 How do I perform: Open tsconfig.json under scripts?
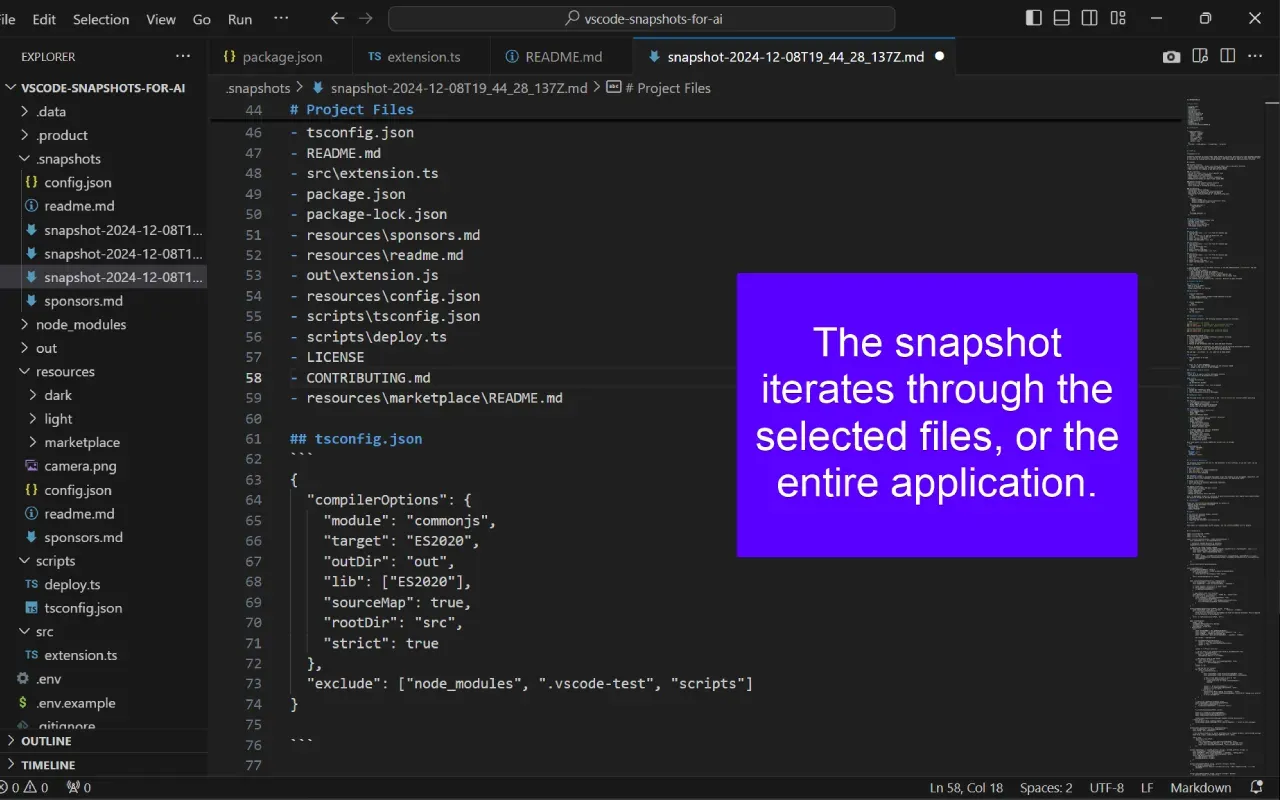coord(83,608)
